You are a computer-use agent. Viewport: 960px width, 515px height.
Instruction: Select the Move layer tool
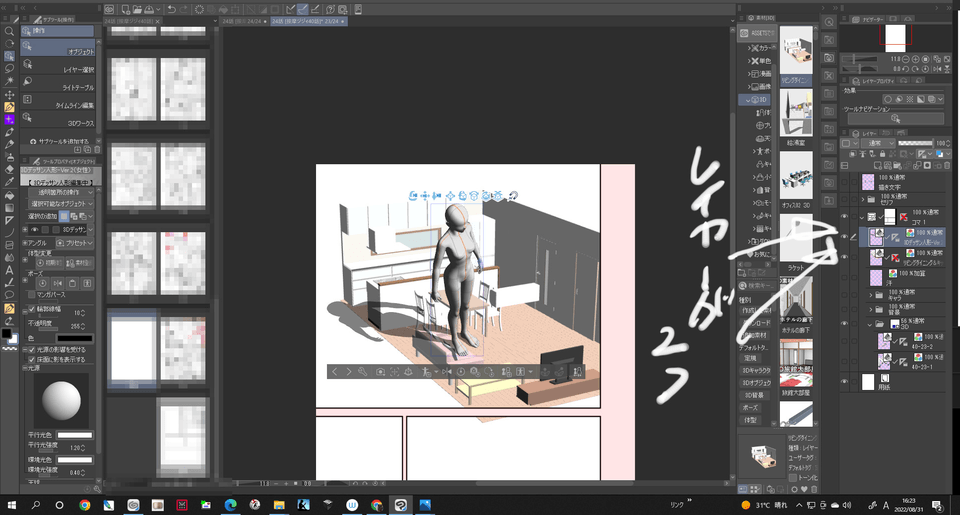click(9, 94)
